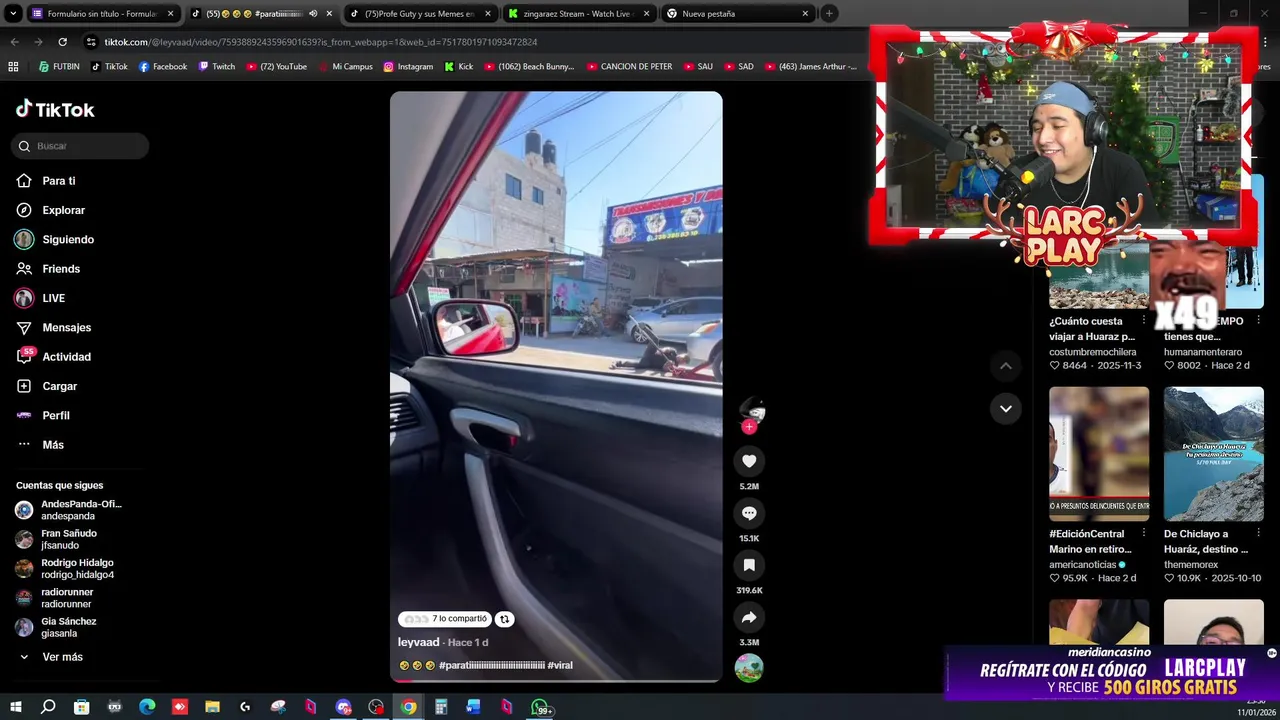Go to next video arrow
Screen dimensions: 1280x720
coord(1006,408)
